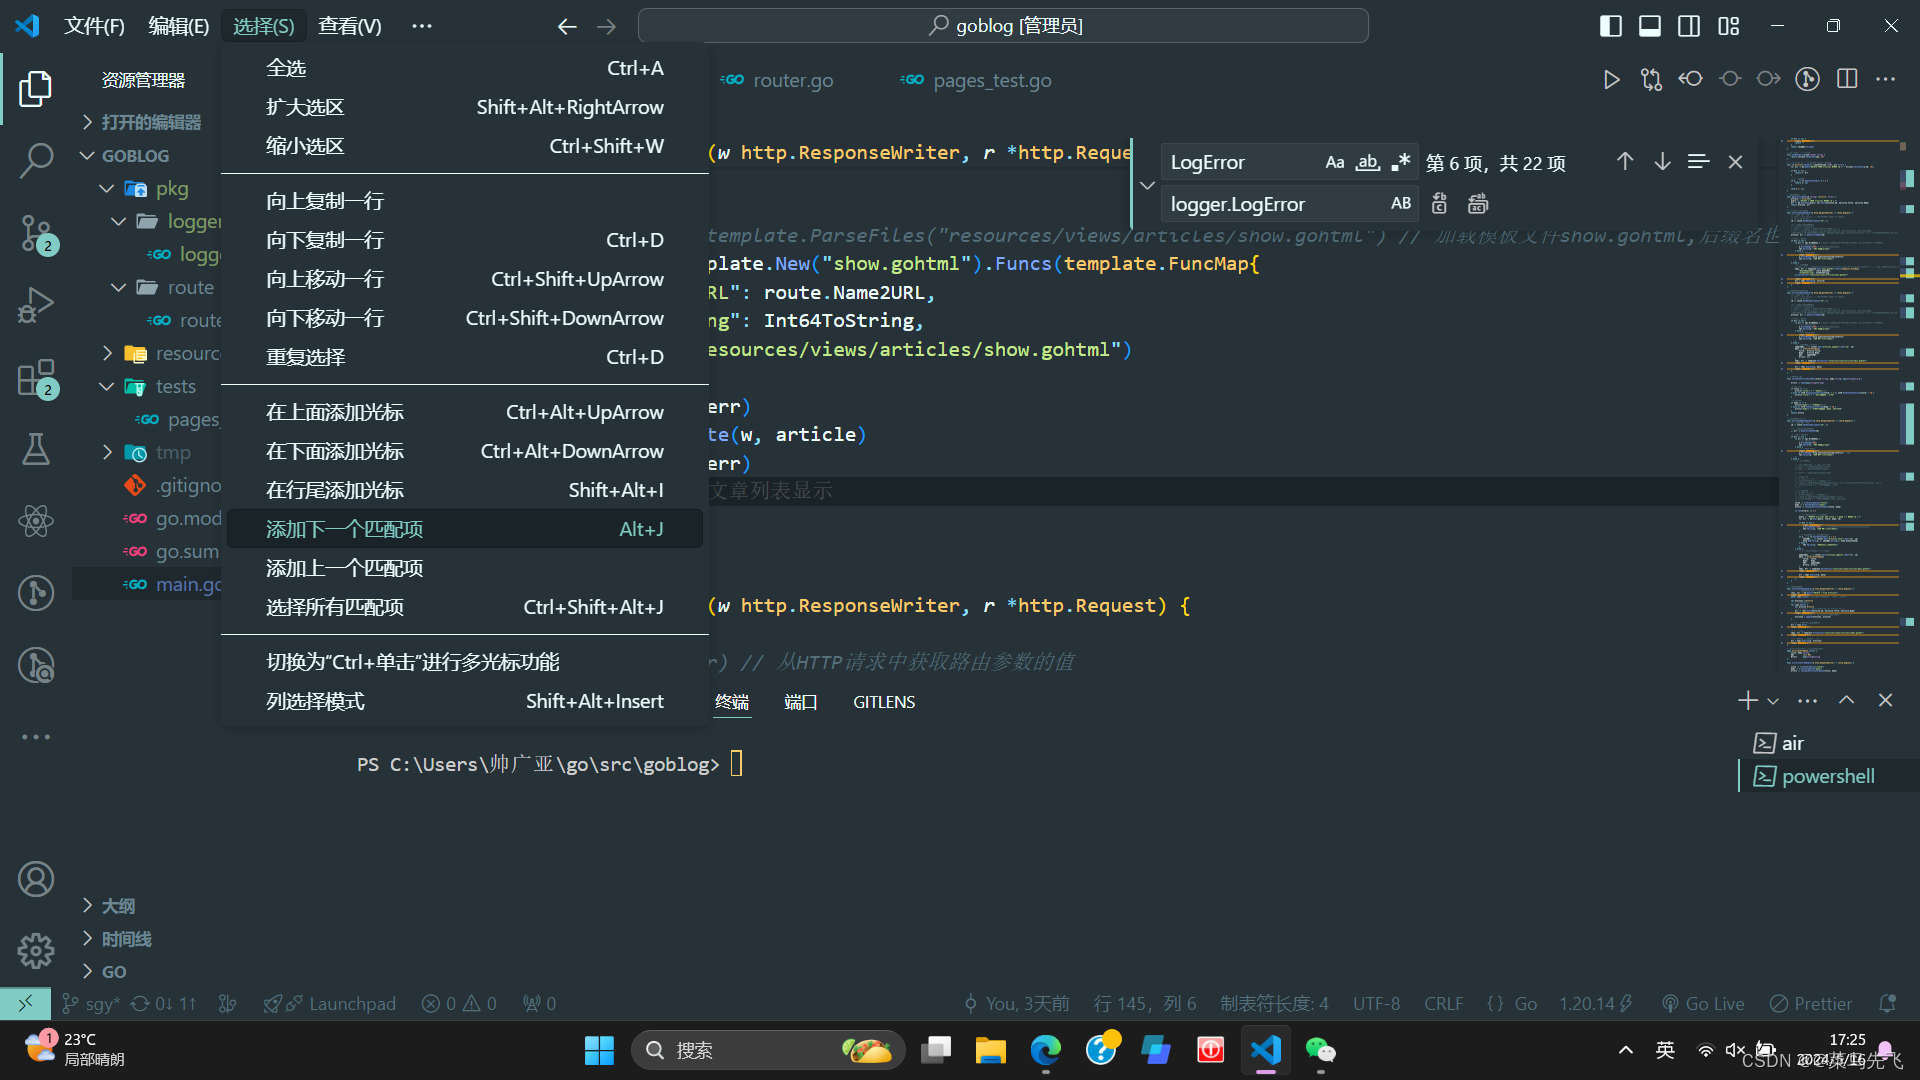Viewport: 1920px width, 1080px height.
Task: Click the compare changes icon in editor toolbar
Action: [x=1651, y=80]
